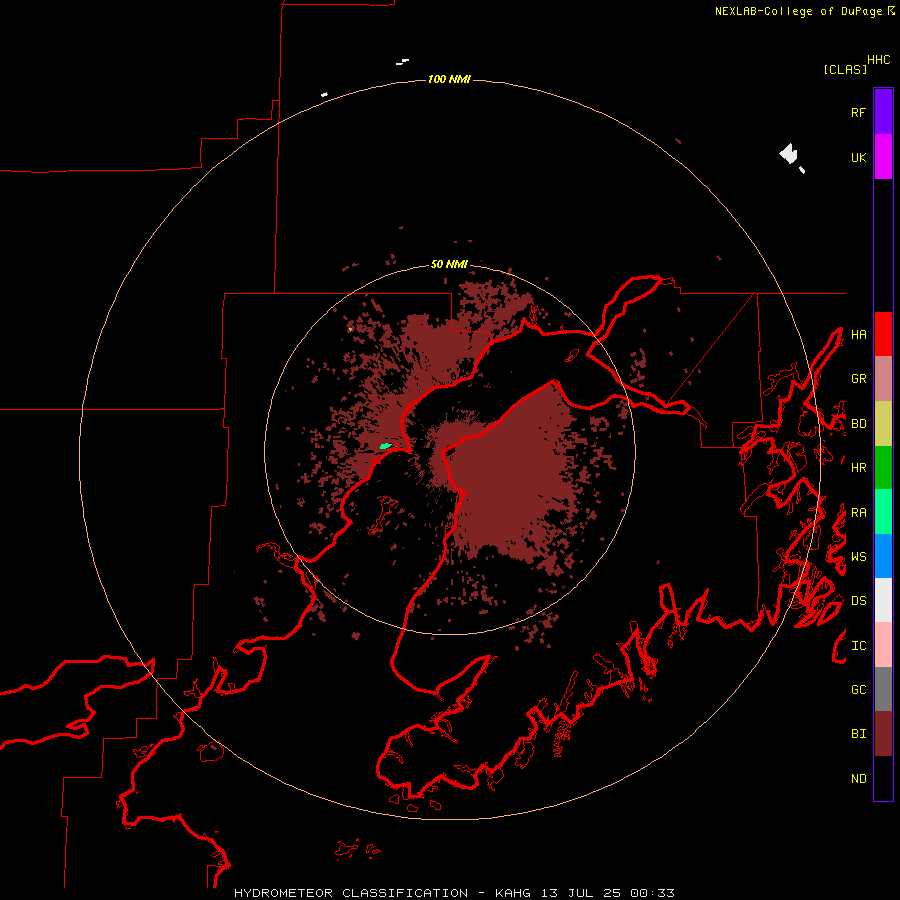Click the HA red legend swatch
Screen dimensions: 900x900
tap(883, 334)
